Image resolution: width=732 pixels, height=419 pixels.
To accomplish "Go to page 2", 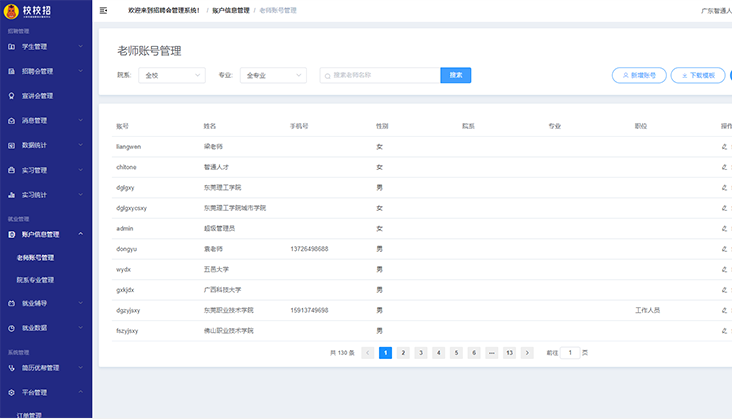I will coord(403,353).
